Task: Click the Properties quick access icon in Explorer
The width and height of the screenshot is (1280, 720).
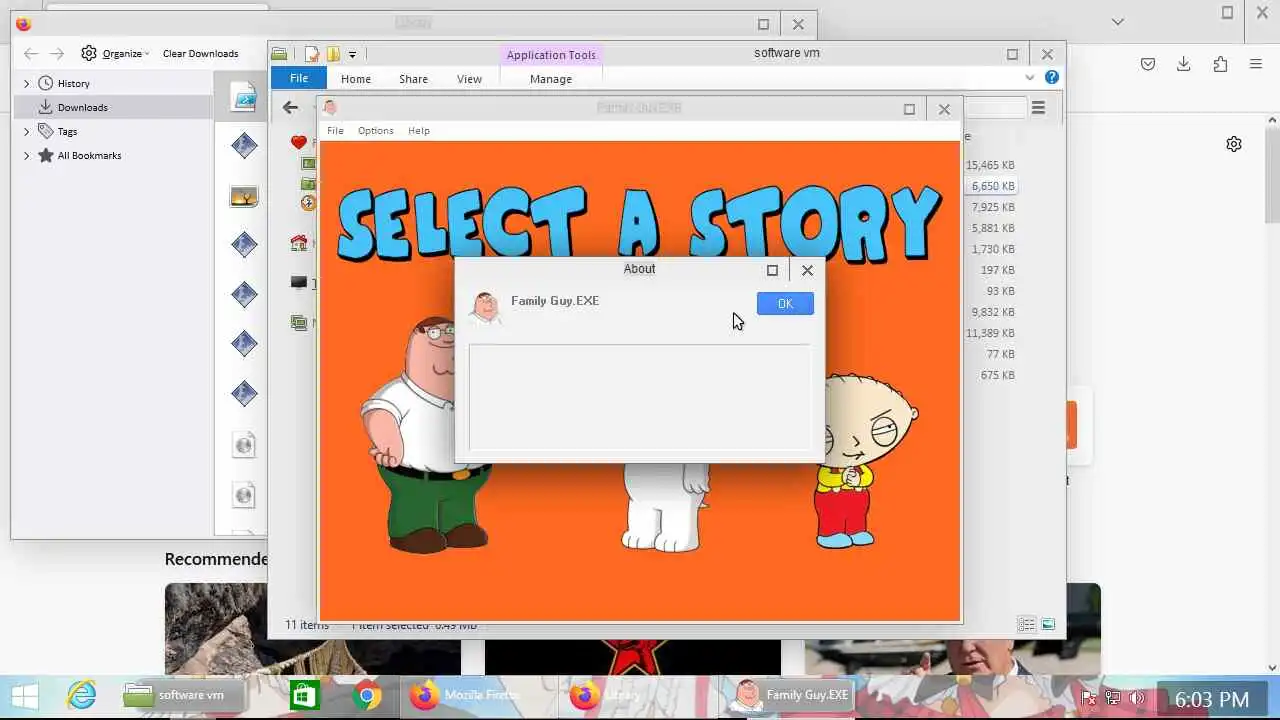Action: pyautogui.click(x=313, y=54)
